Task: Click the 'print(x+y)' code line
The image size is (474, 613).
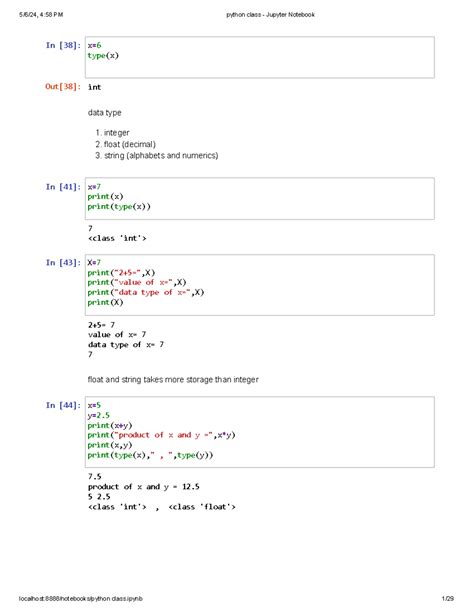Action: pyautogui.click(x=110, y=425)
